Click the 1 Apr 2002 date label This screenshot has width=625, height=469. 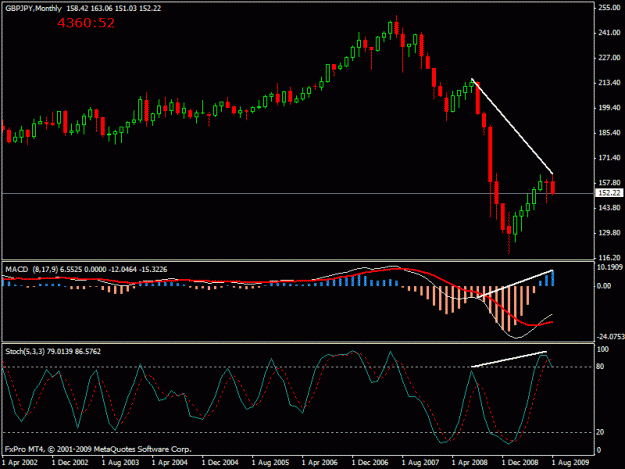20,463
